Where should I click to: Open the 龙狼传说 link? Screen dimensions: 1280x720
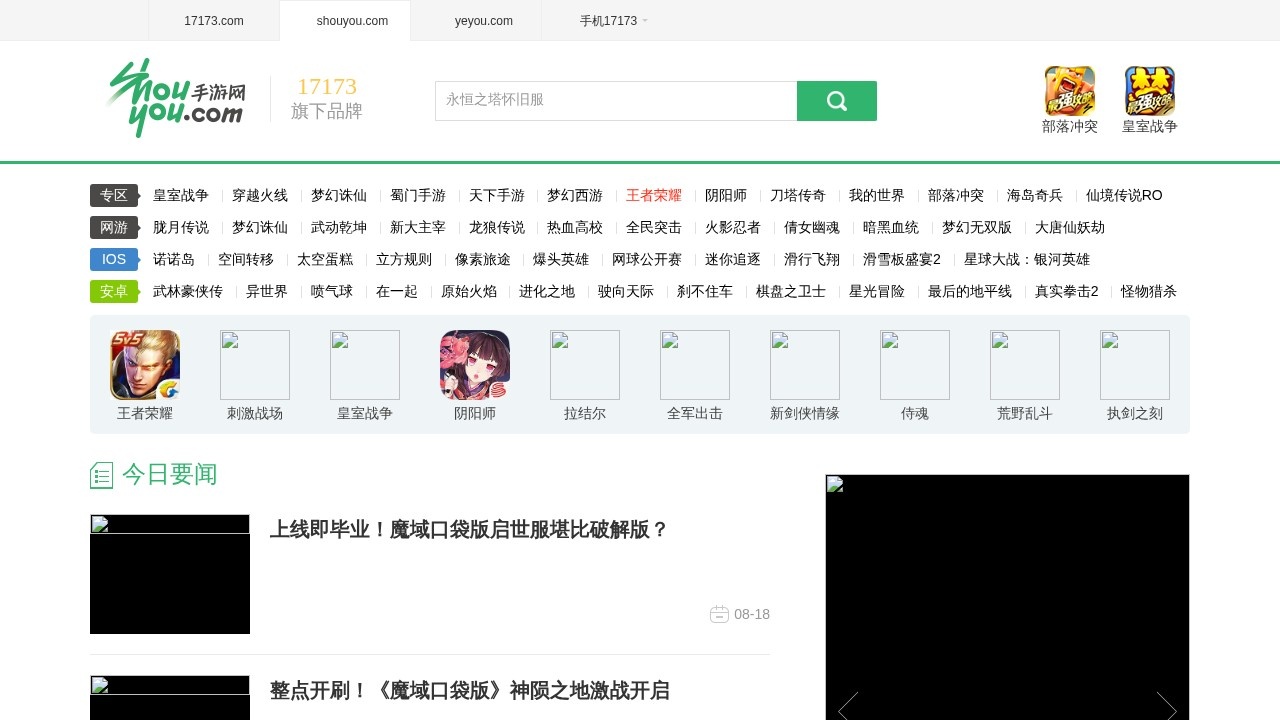(497, 227)
